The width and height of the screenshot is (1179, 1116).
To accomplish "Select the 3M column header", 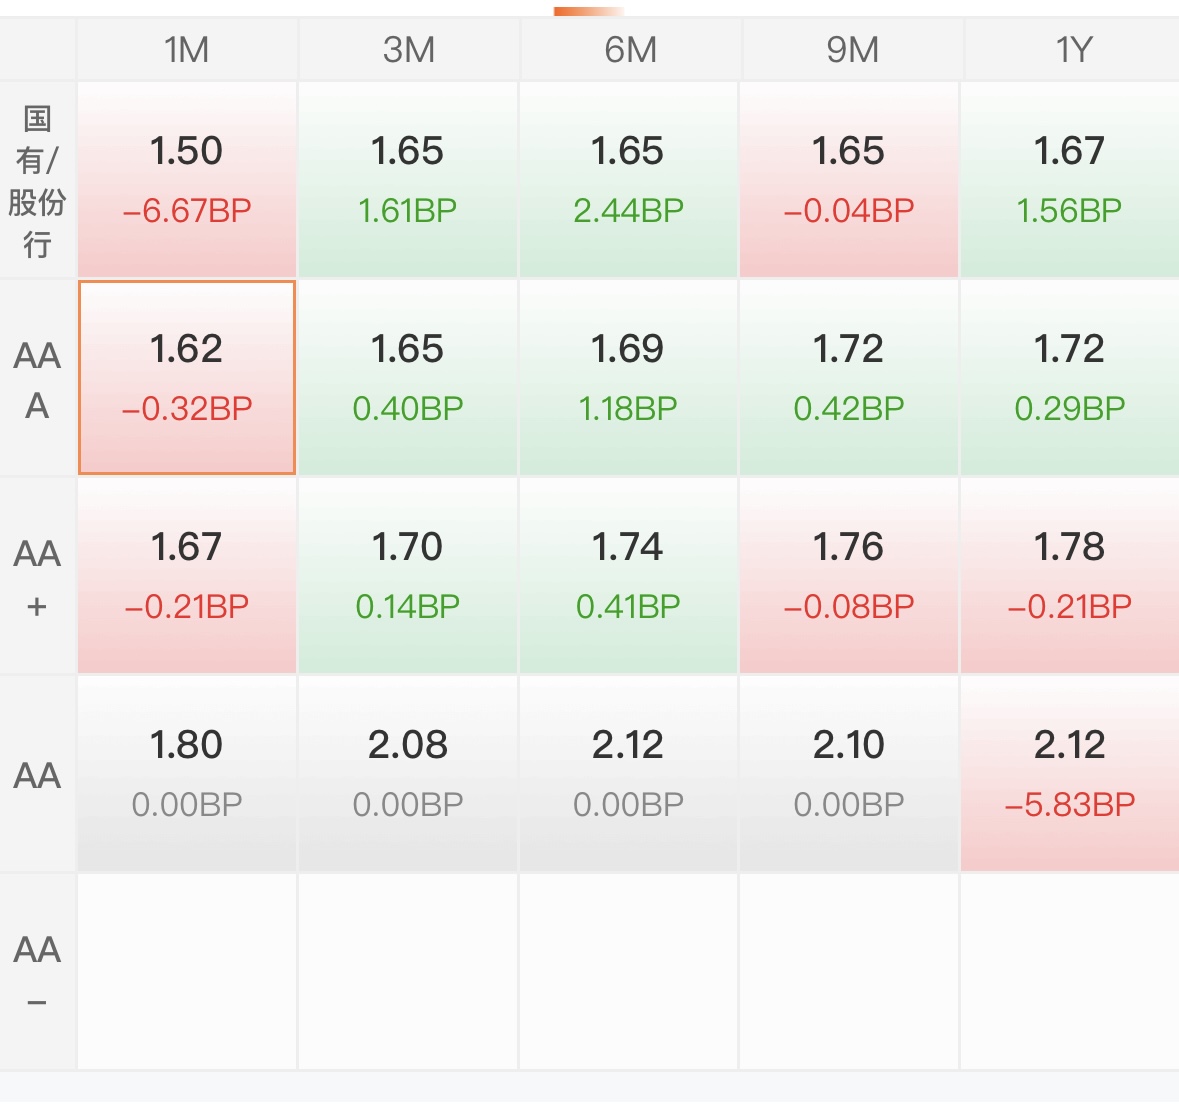I will click(x=408, y=50).
